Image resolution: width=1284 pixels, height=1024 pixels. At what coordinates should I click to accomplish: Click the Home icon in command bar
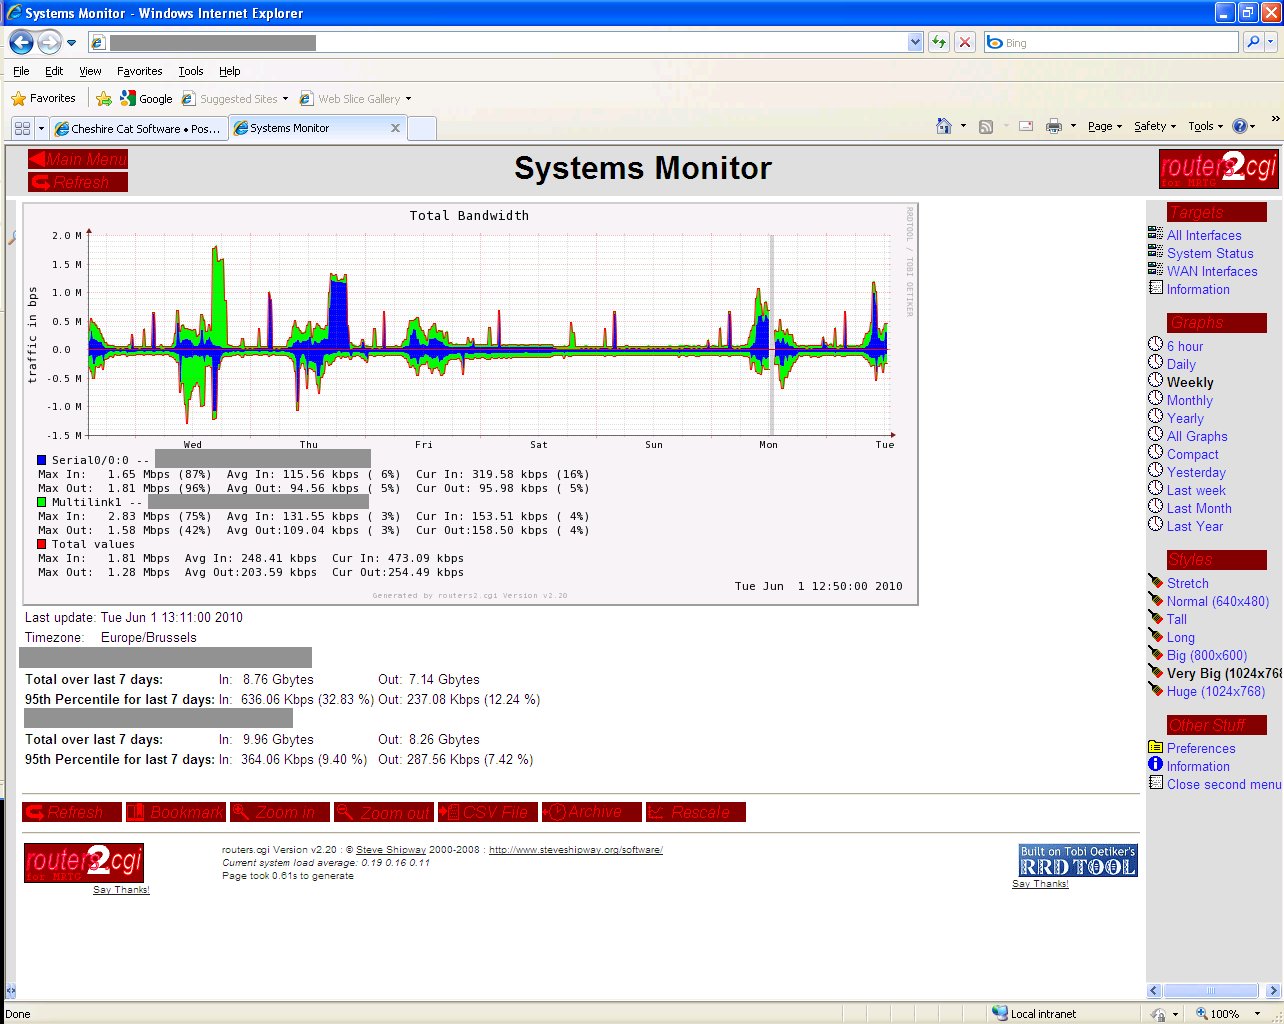point(943,127)
